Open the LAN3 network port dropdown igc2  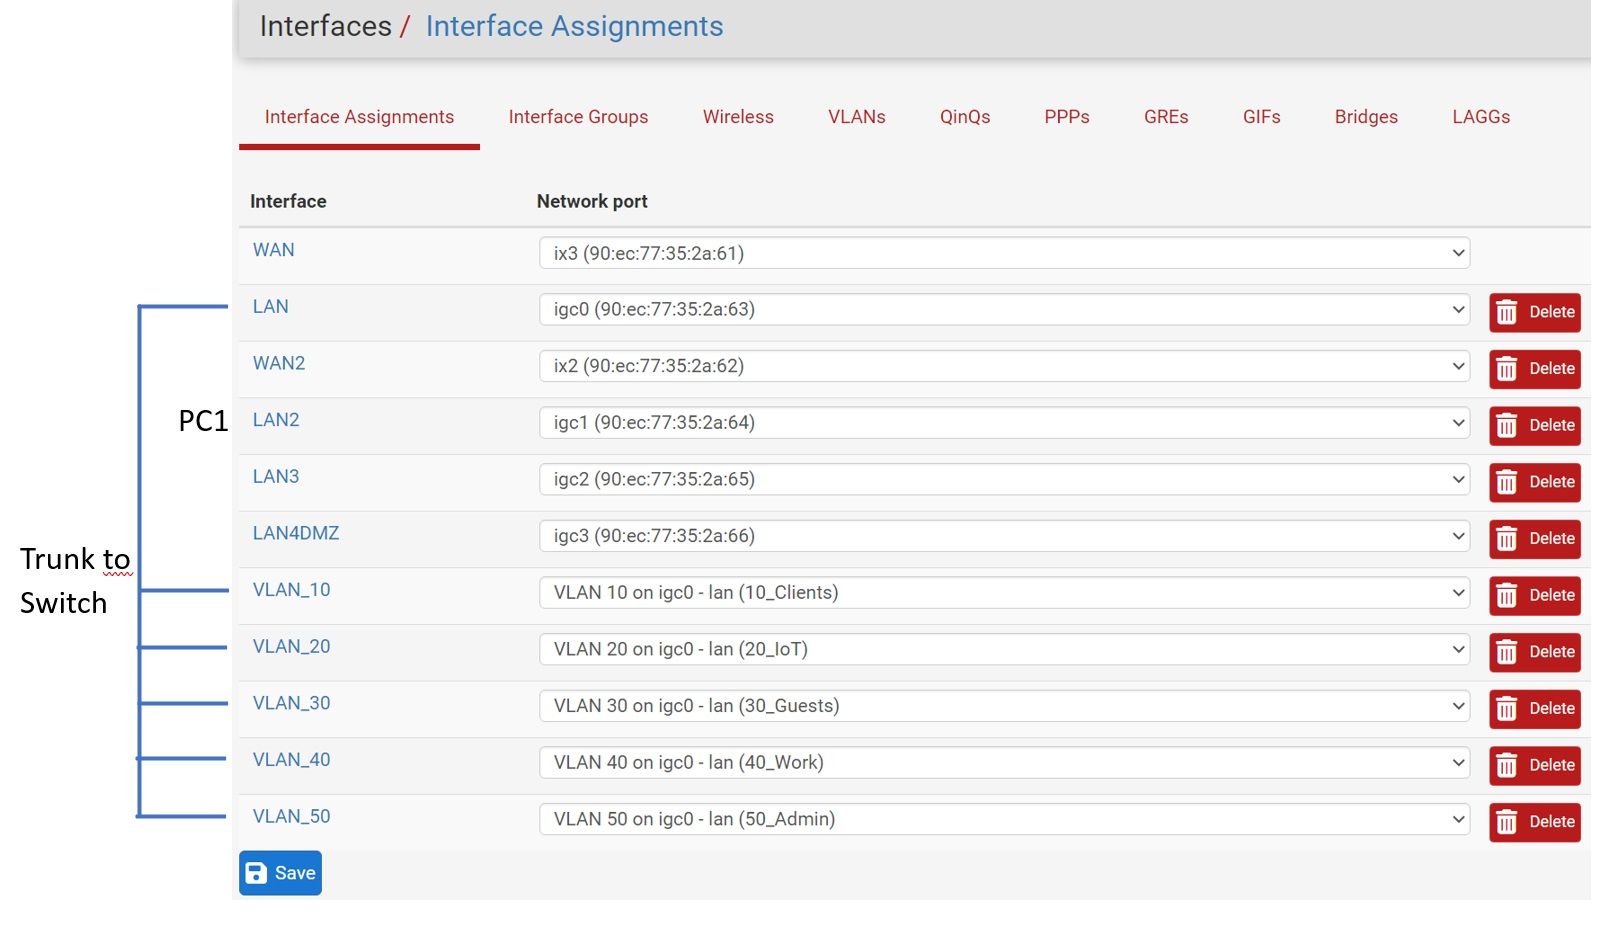pos(1004,480)
